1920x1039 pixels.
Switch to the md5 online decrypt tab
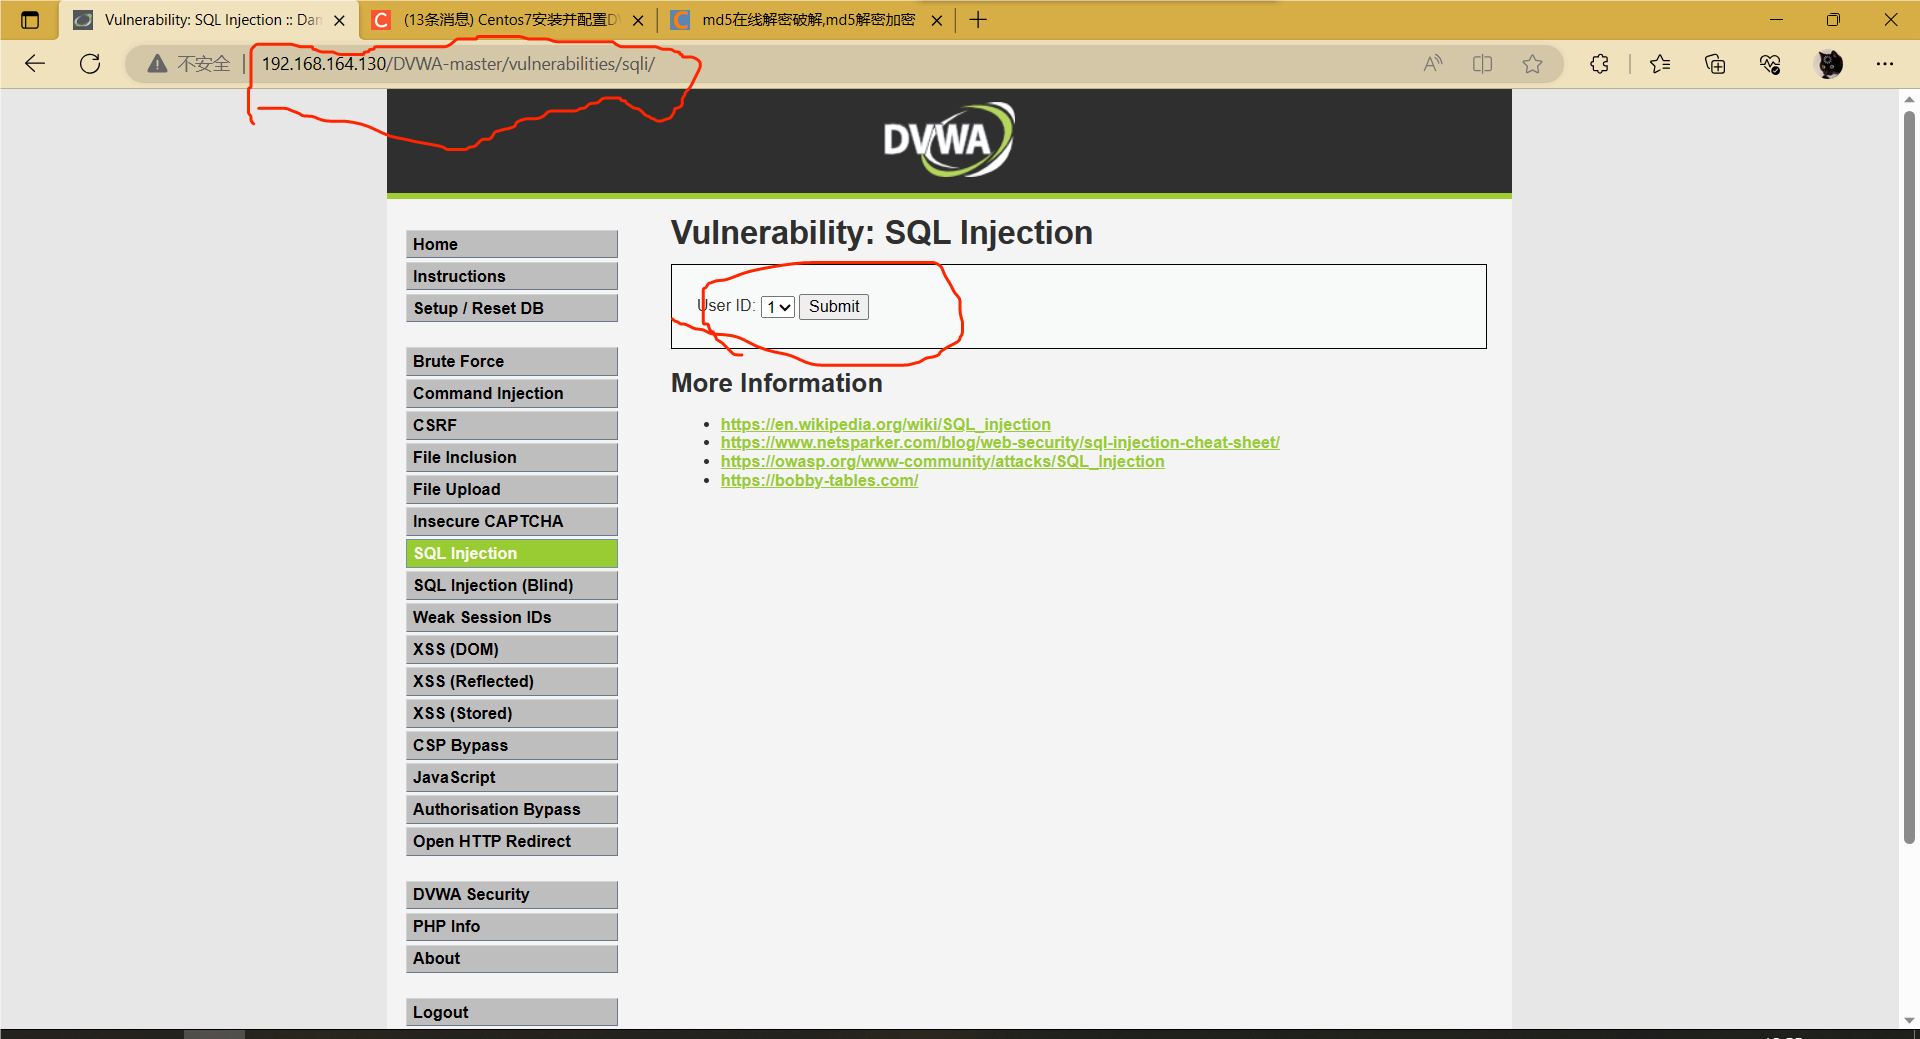tap(806, 20)
